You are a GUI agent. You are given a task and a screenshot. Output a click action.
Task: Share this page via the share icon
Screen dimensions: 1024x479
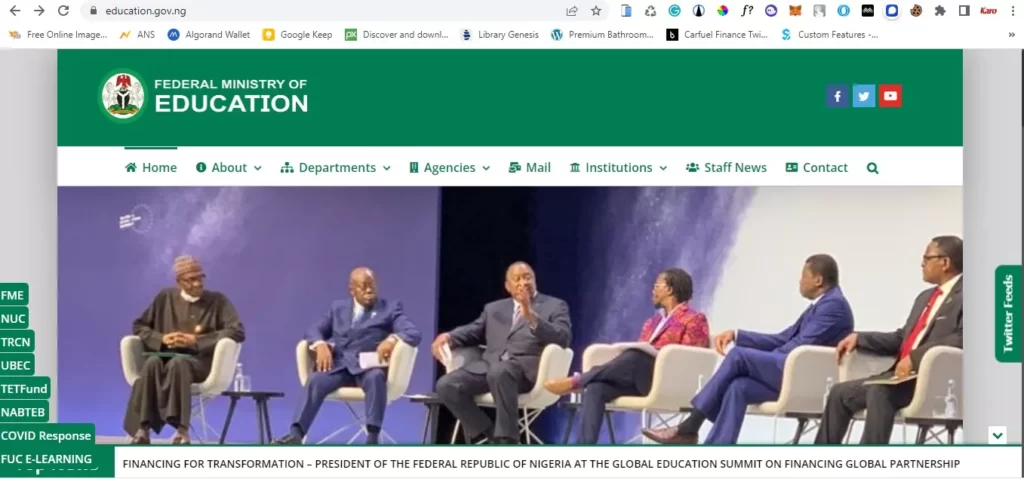[x=572, y=10]
